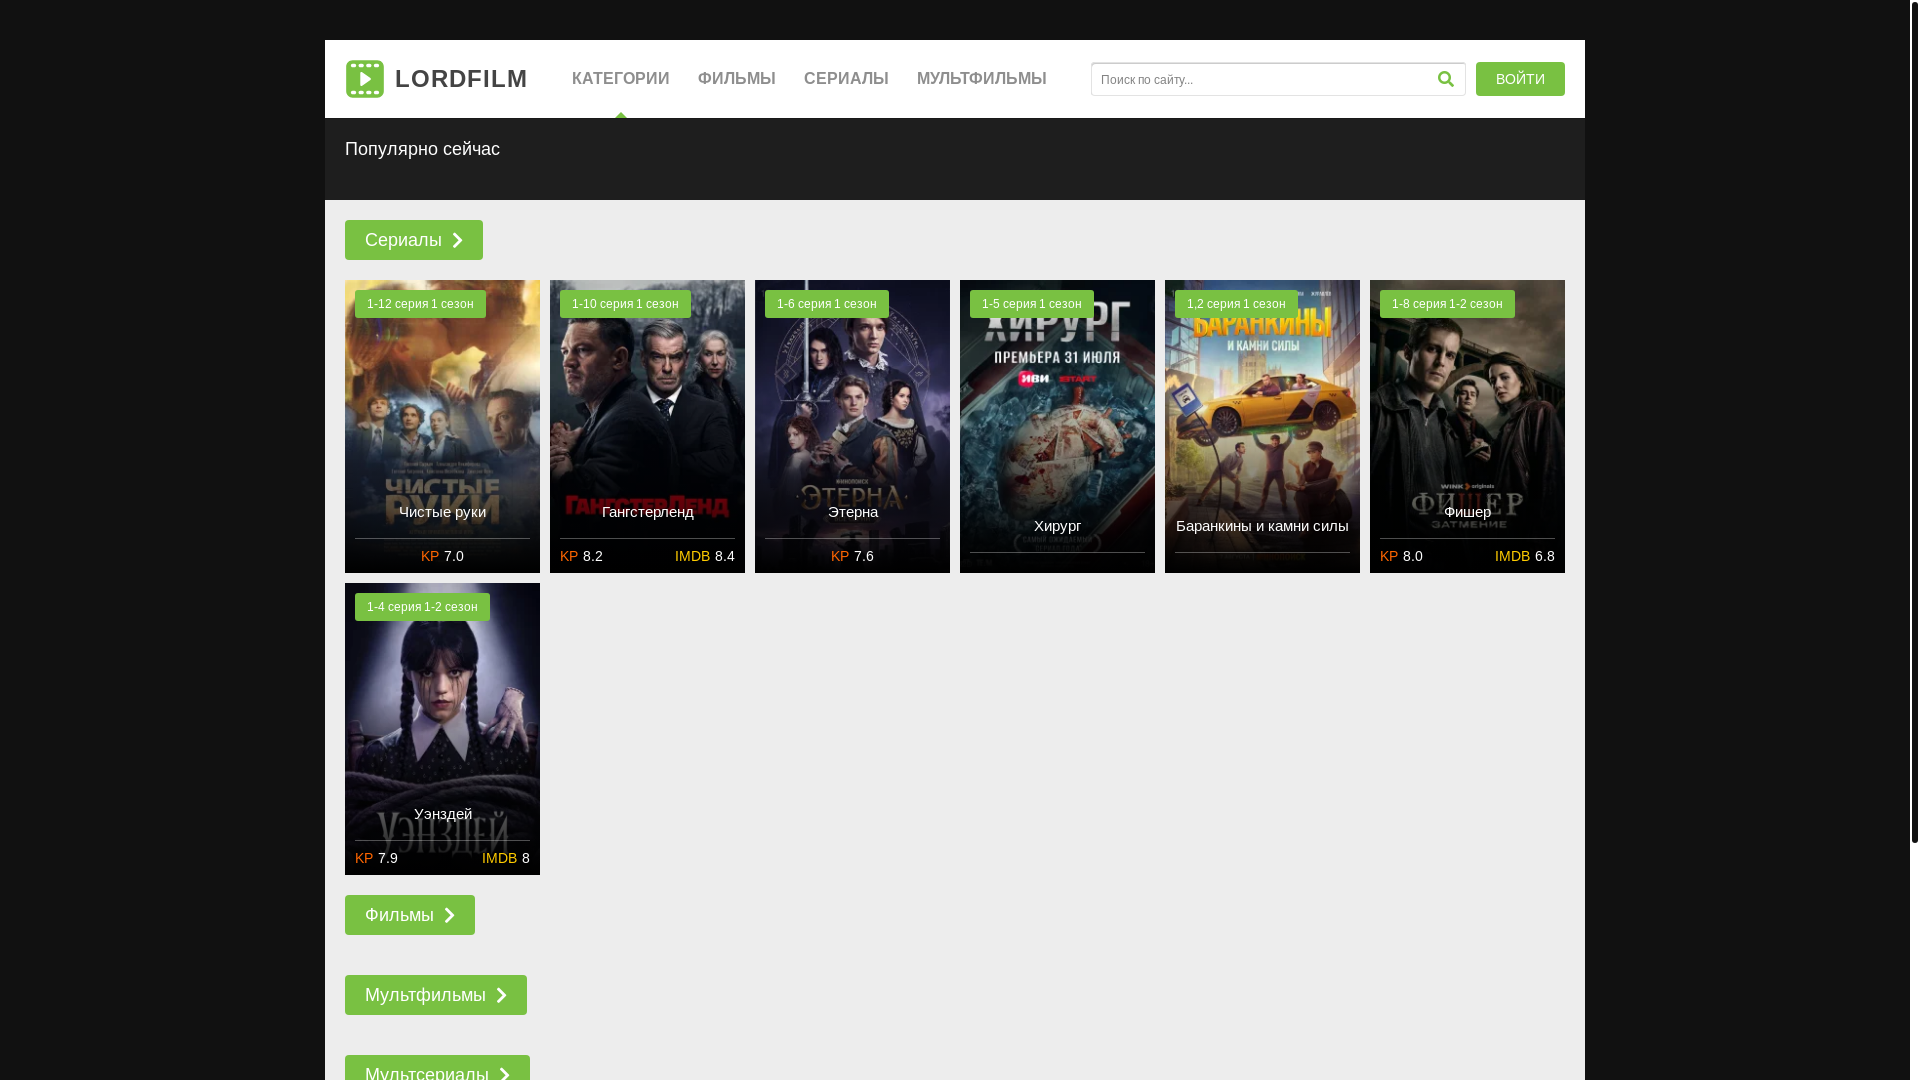Click the Баранкины и камни силы title
This screenshot has width=1920, height=1080.
coord(1262,526)
